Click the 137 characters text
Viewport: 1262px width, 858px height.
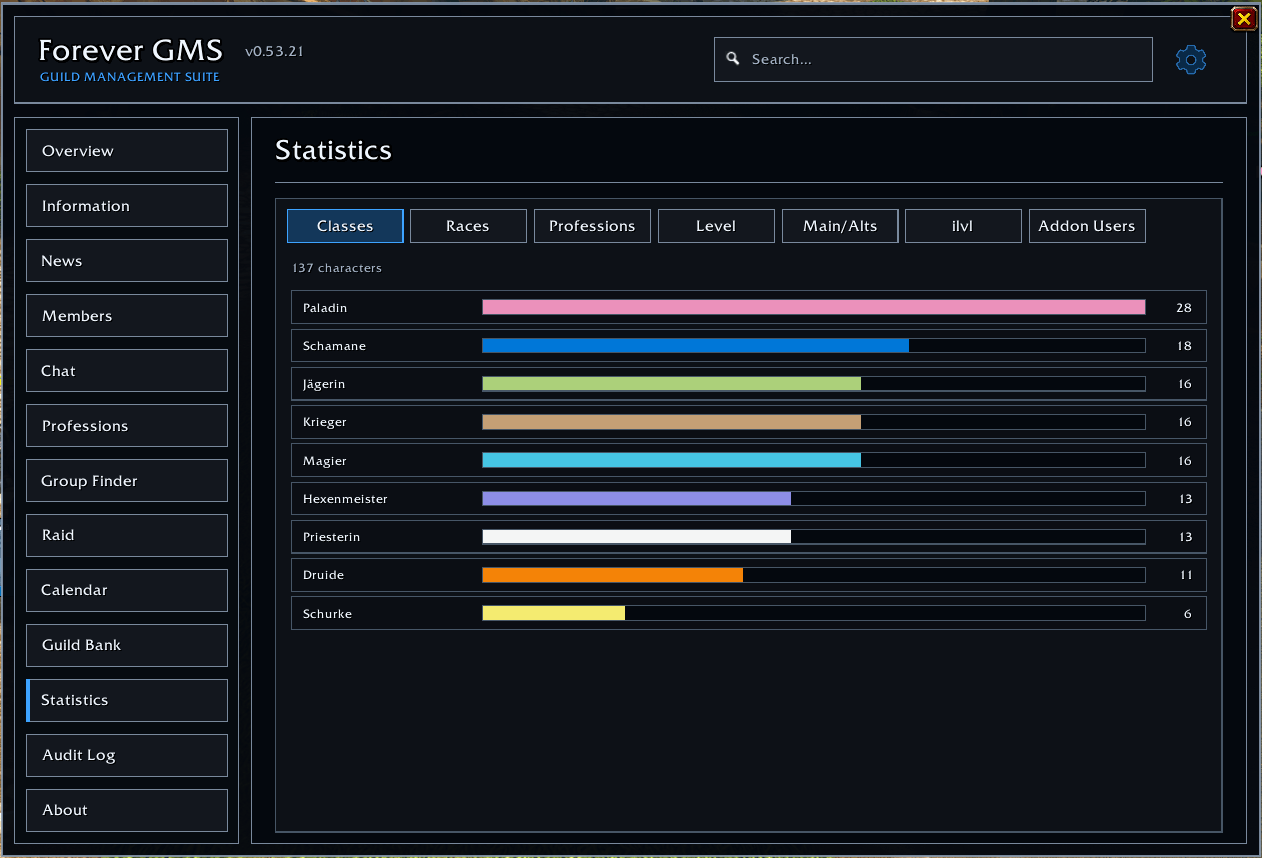(x=337, y=268)
